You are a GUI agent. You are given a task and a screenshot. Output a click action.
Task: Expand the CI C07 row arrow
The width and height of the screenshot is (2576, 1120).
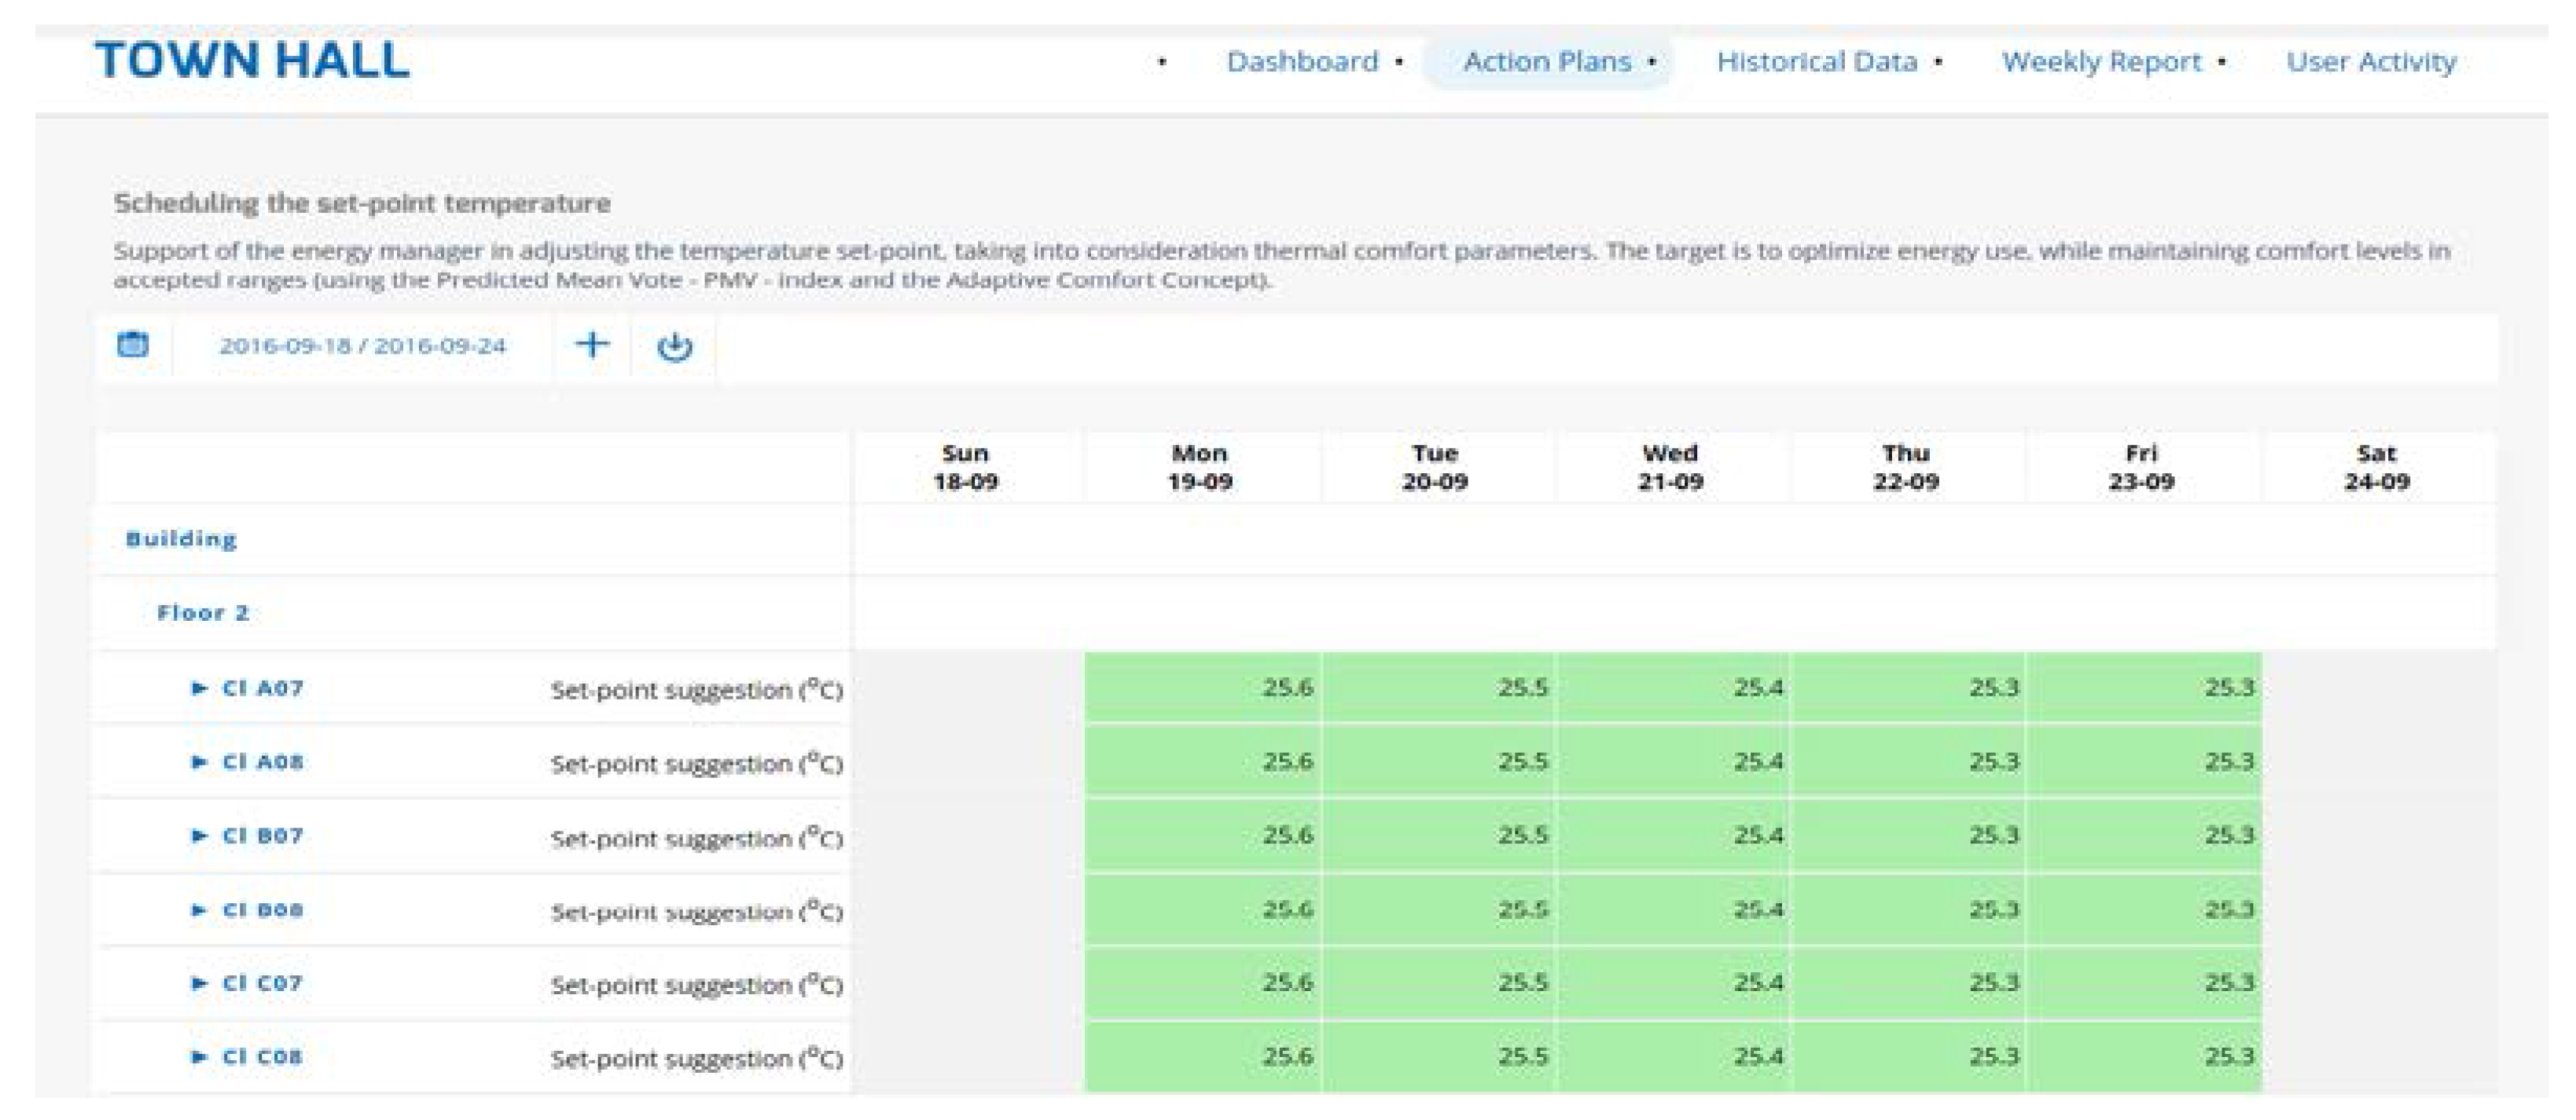[199, 983]
